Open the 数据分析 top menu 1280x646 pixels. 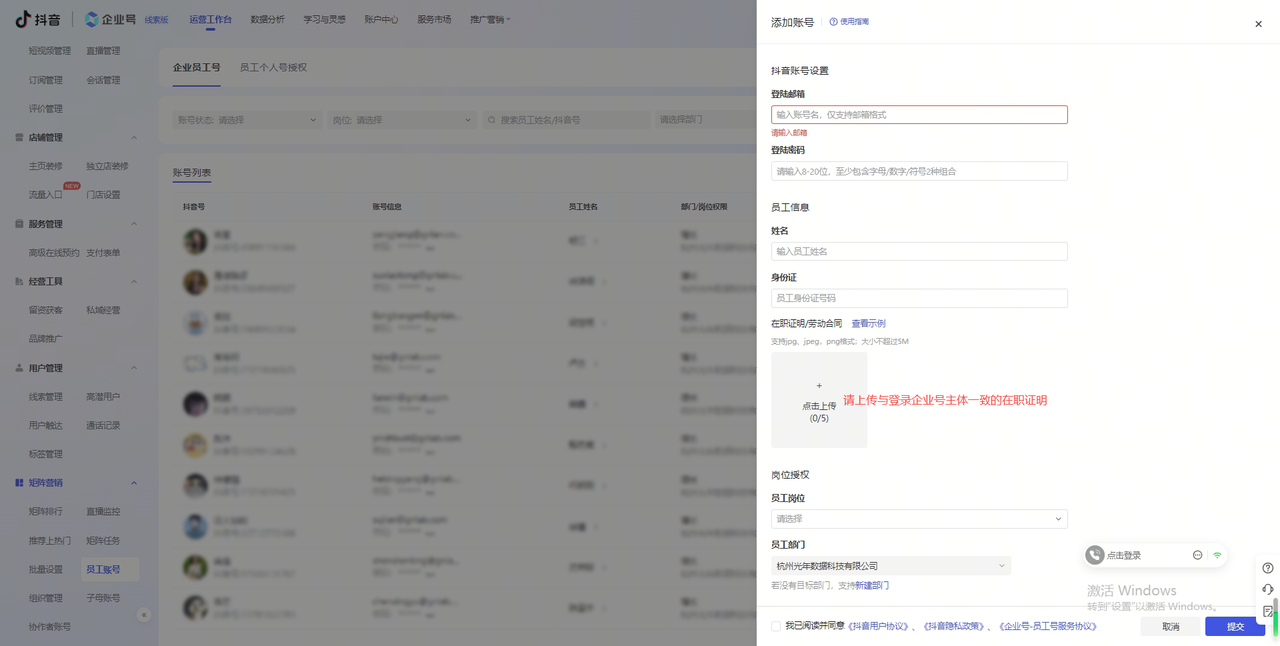coord(267,19)
